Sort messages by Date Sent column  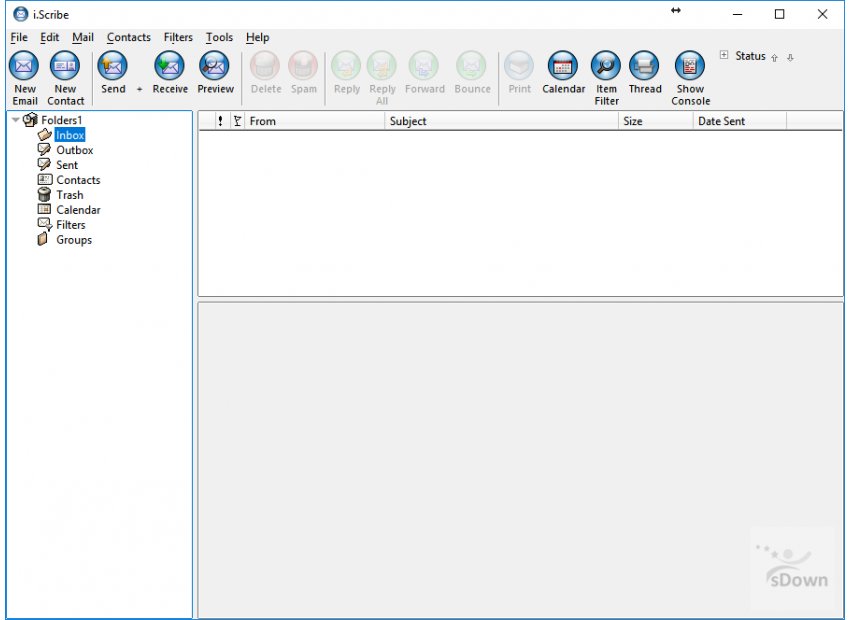click(x=740, y=121)
